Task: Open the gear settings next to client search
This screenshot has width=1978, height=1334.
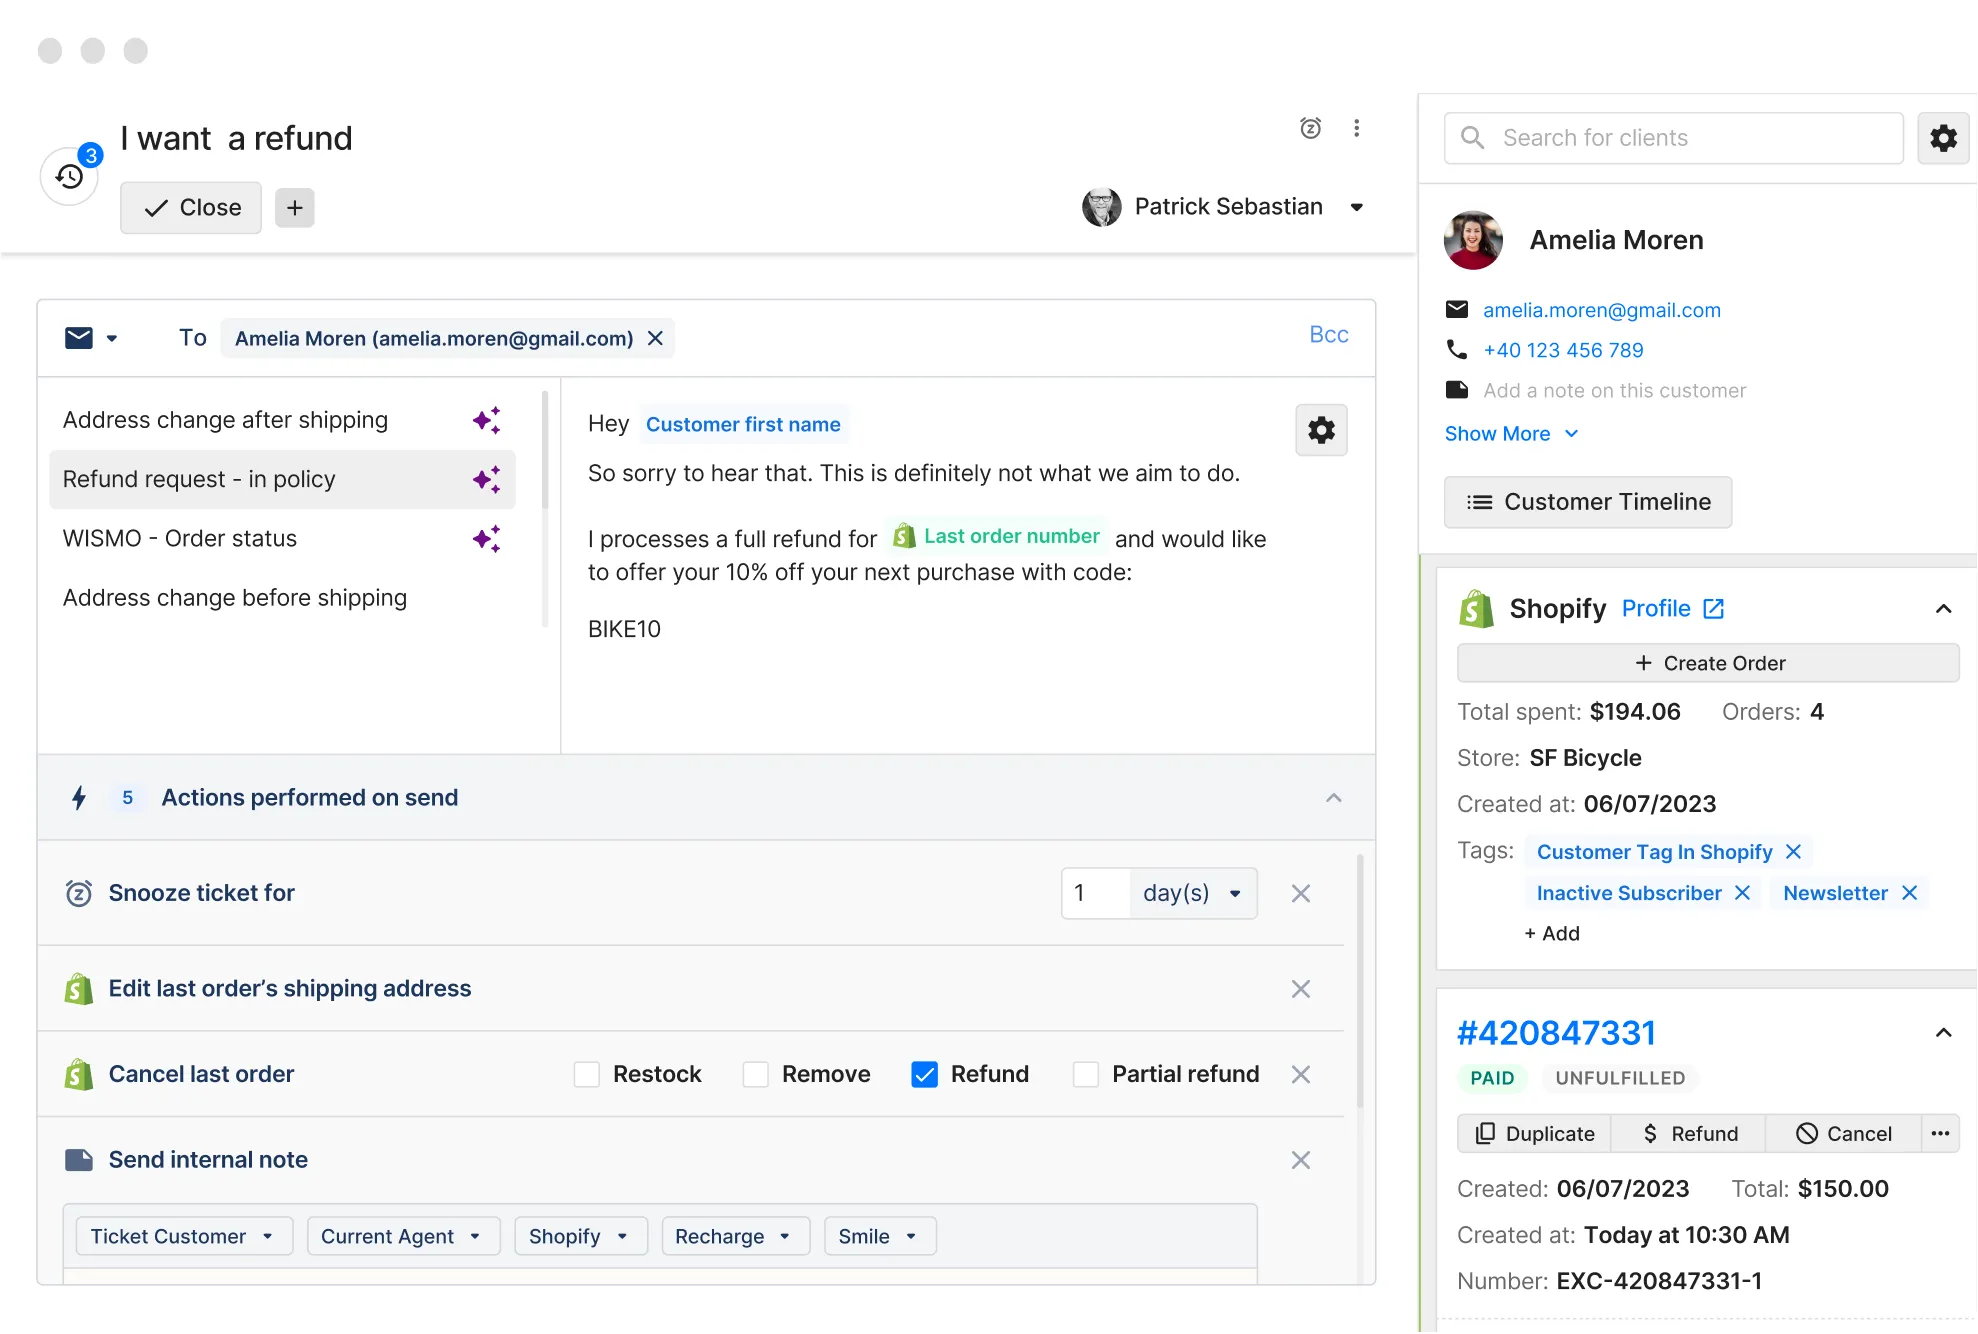Action: click(x=1942, y=138)
